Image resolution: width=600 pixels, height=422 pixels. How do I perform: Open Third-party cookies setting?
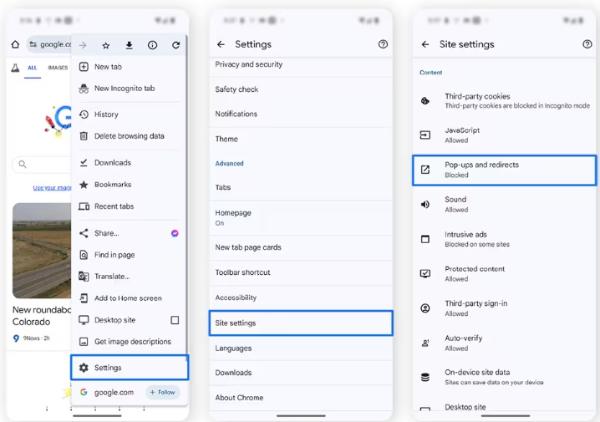click(x=504, y=100)
